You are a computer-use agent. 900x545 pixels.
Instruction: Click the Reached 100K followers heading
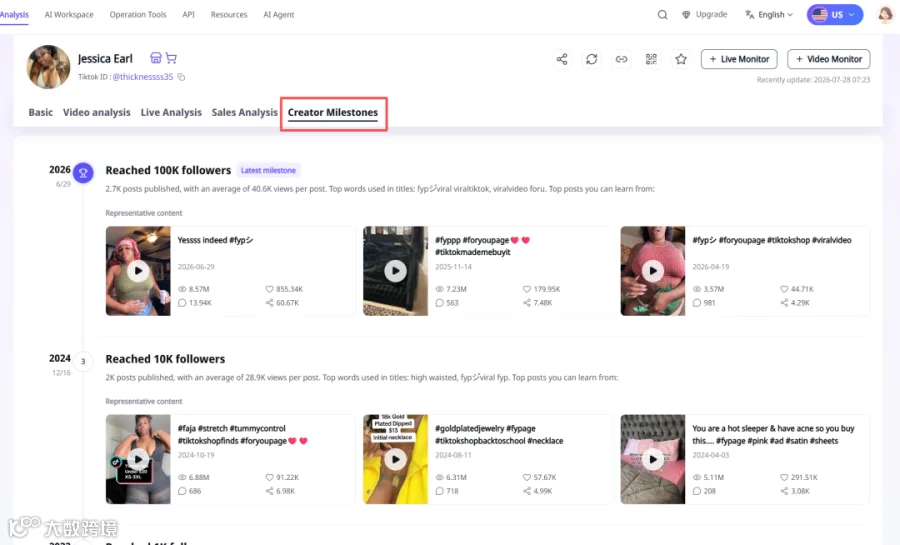168,170
